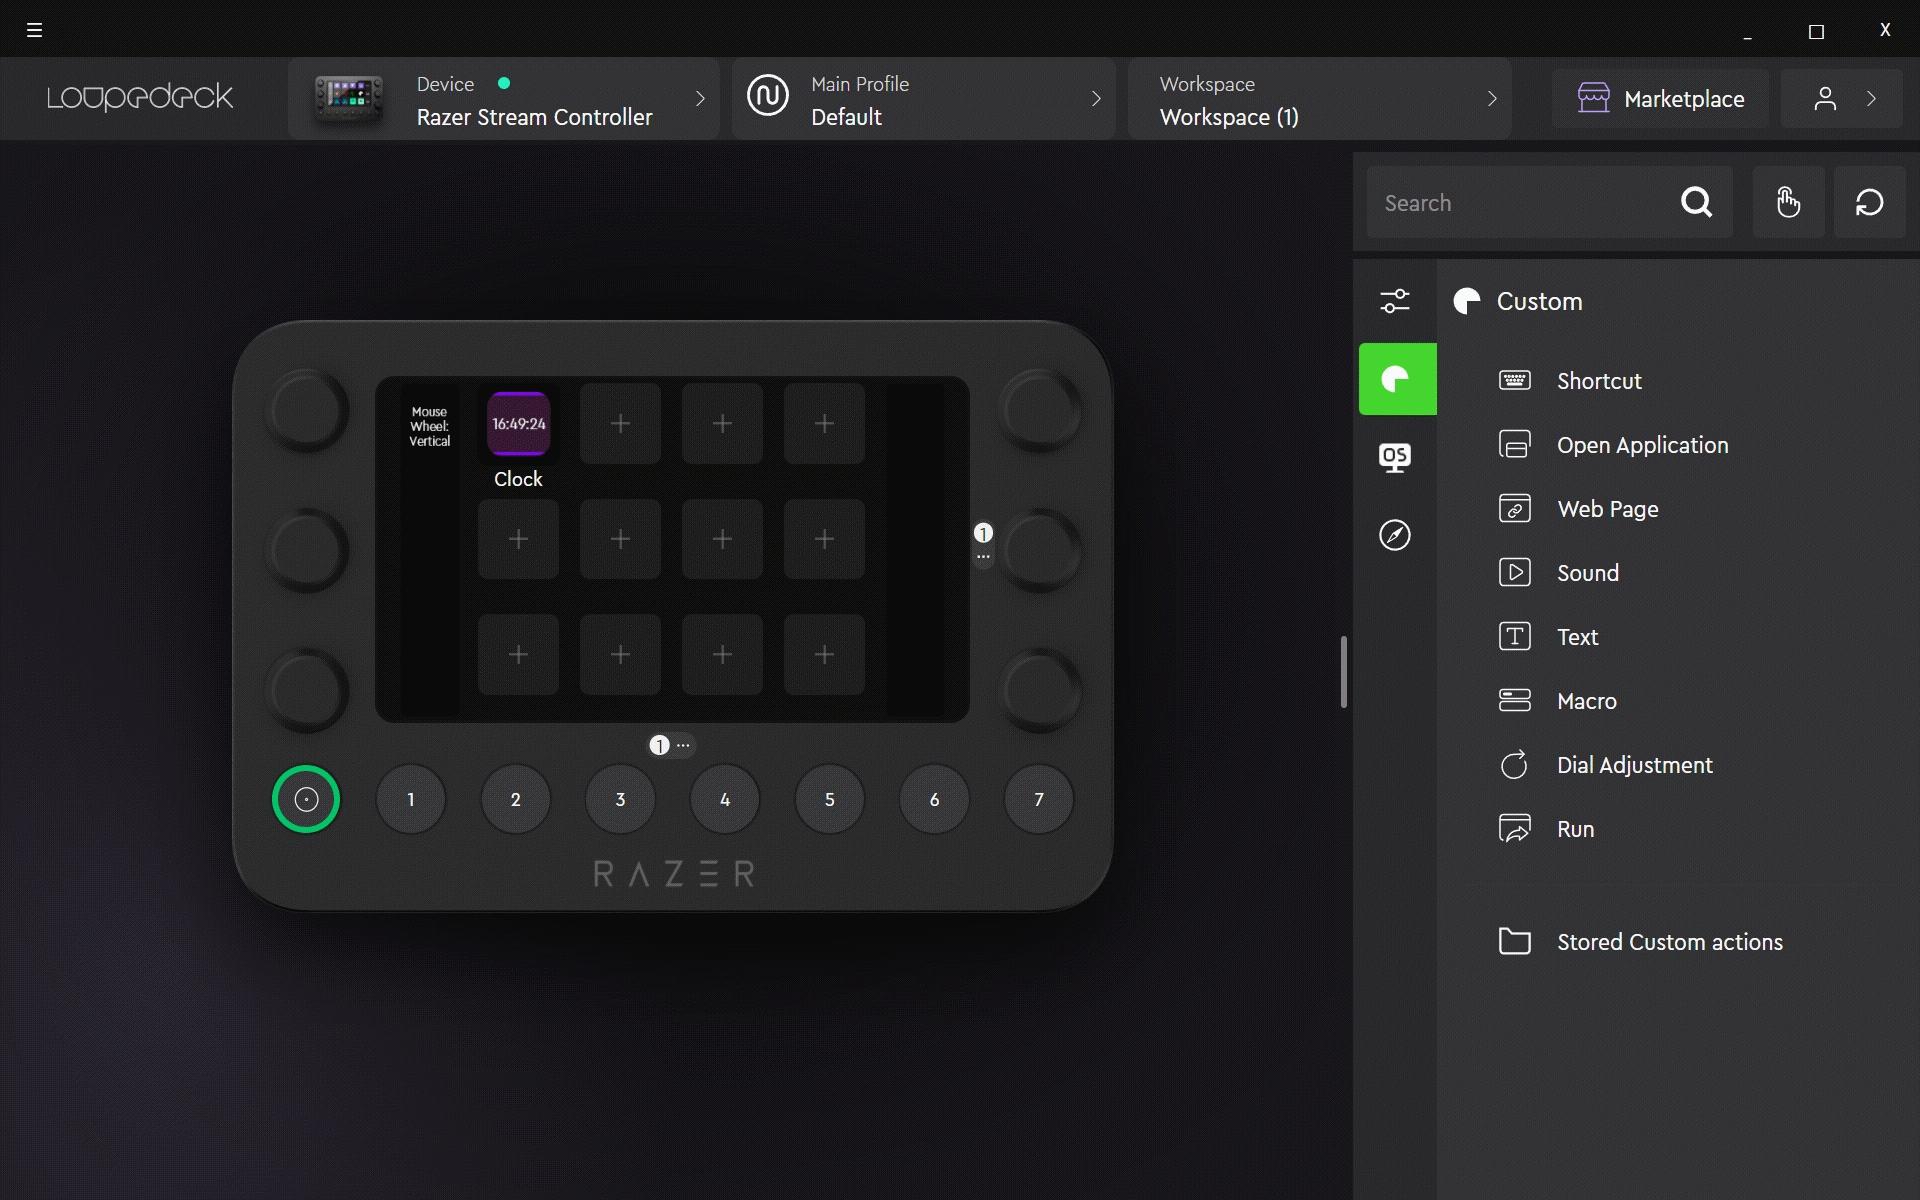This screenshot has width=1920, height=1200.
Task: Expand the Main Profile Default chevron
Action: point(1096,98)
